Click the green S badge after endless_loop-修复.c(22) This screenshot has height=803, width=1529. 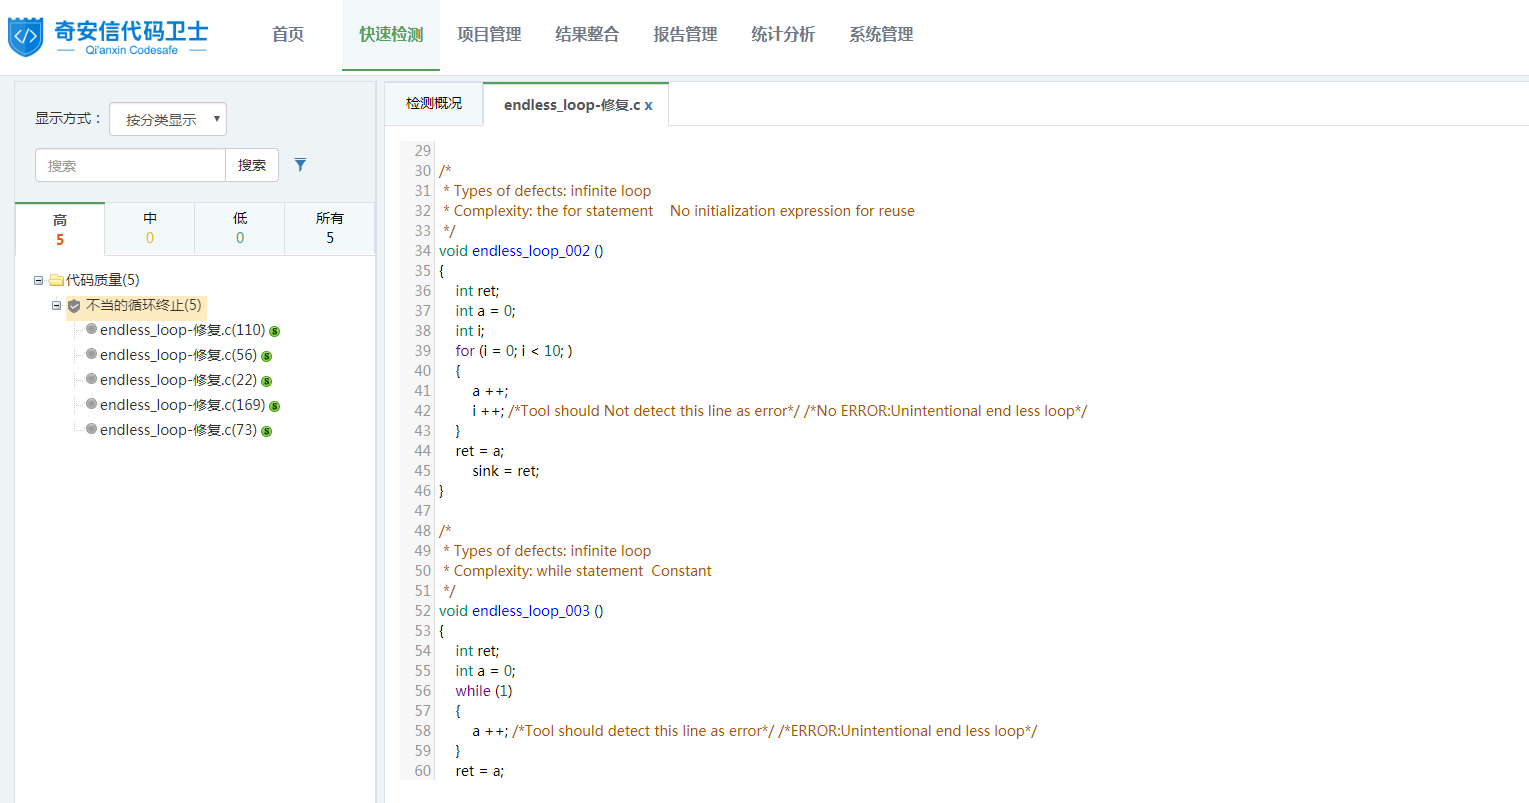[x=267, y=381]
